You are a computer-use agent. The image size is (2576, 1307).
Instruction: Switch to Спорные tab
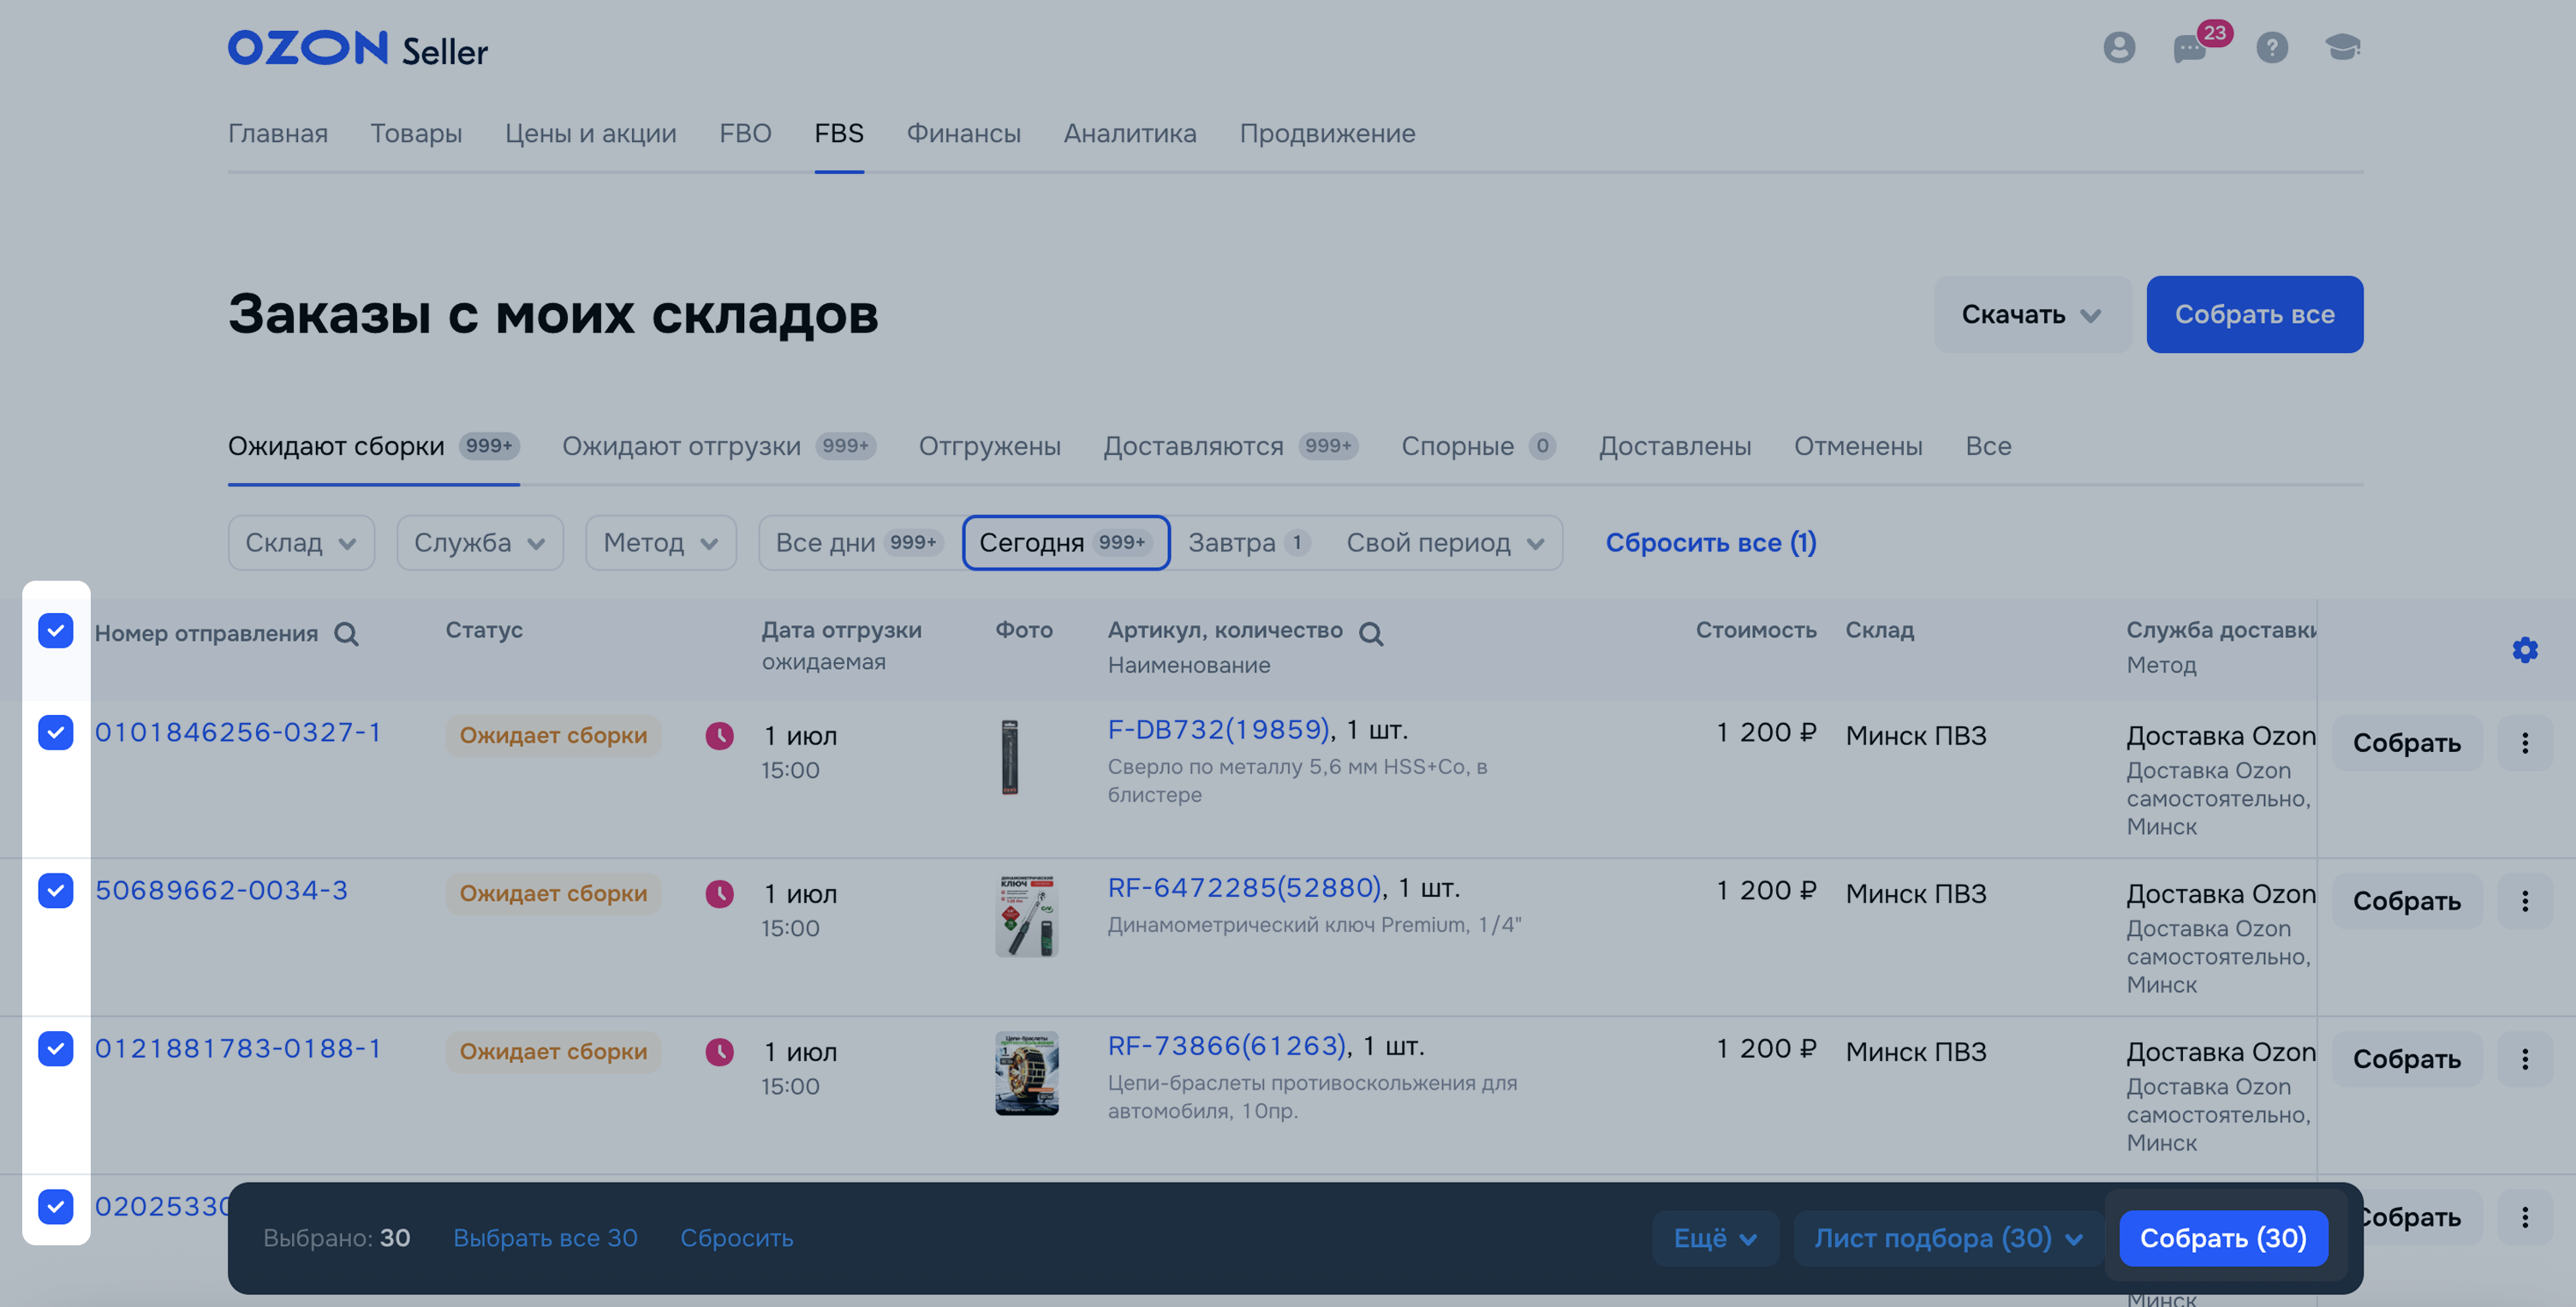point(1478,446)
